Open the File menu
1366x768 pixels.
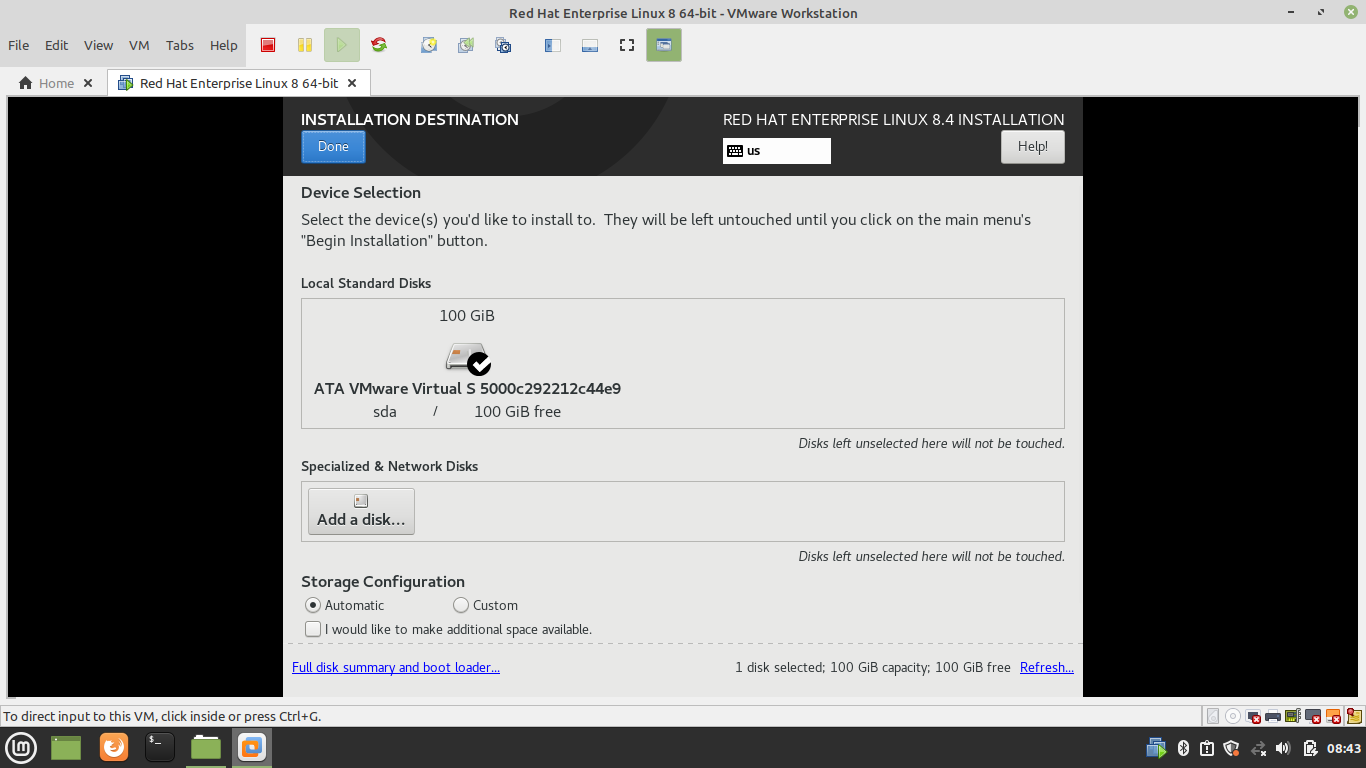[x=18, y=45]
